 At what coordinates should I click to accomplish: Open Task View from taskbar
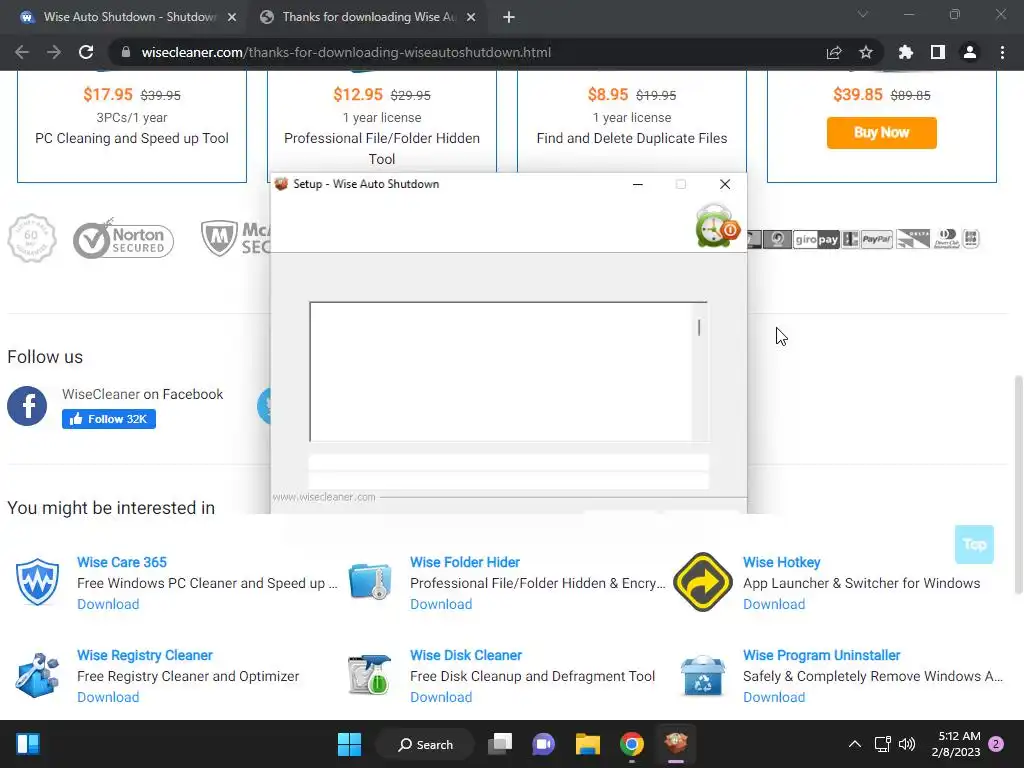coord(500,744)
